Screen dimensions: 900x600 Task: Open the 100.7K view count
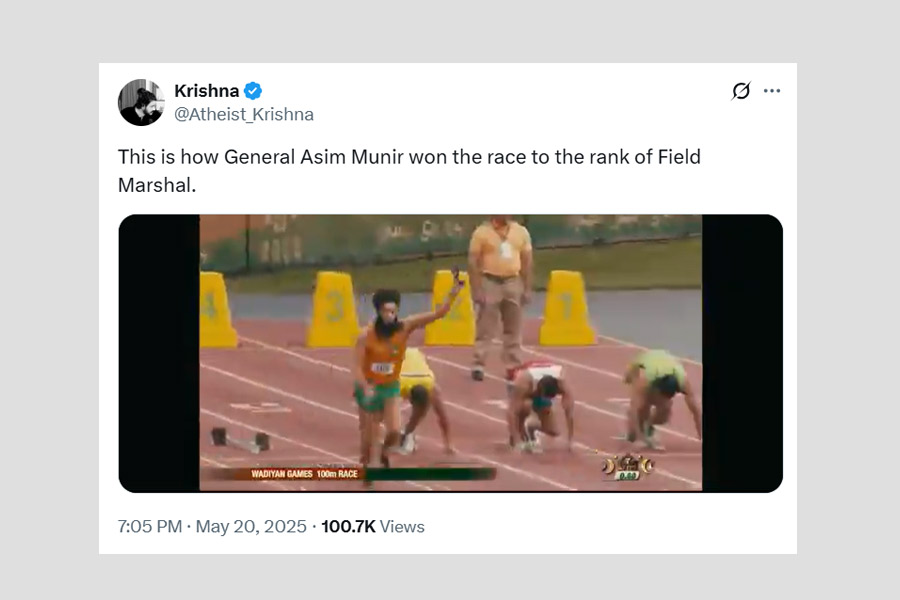(x=348, y=526)
